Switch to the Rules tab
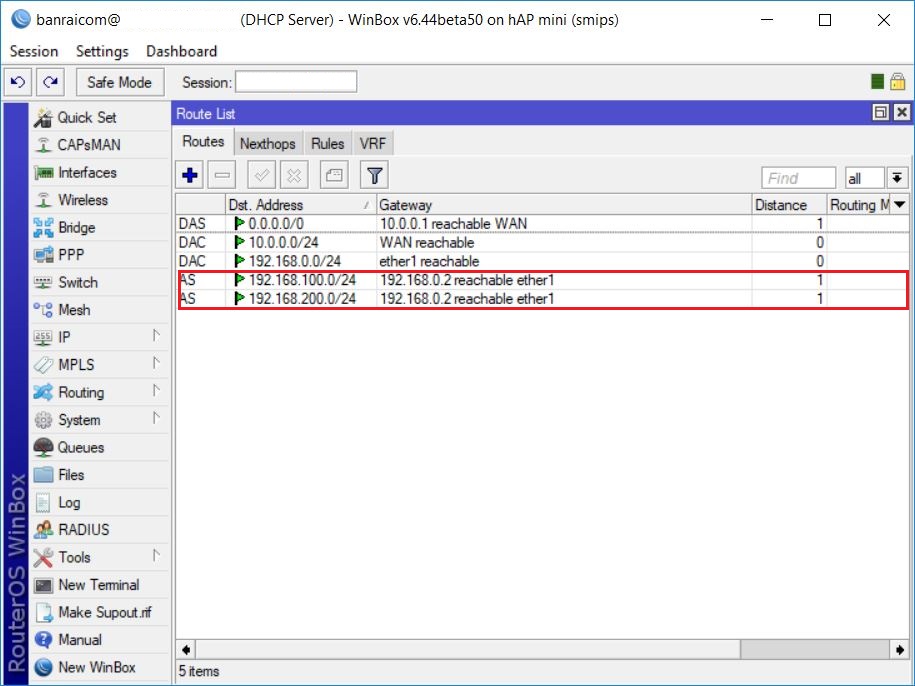 click(x=327, y=144)
